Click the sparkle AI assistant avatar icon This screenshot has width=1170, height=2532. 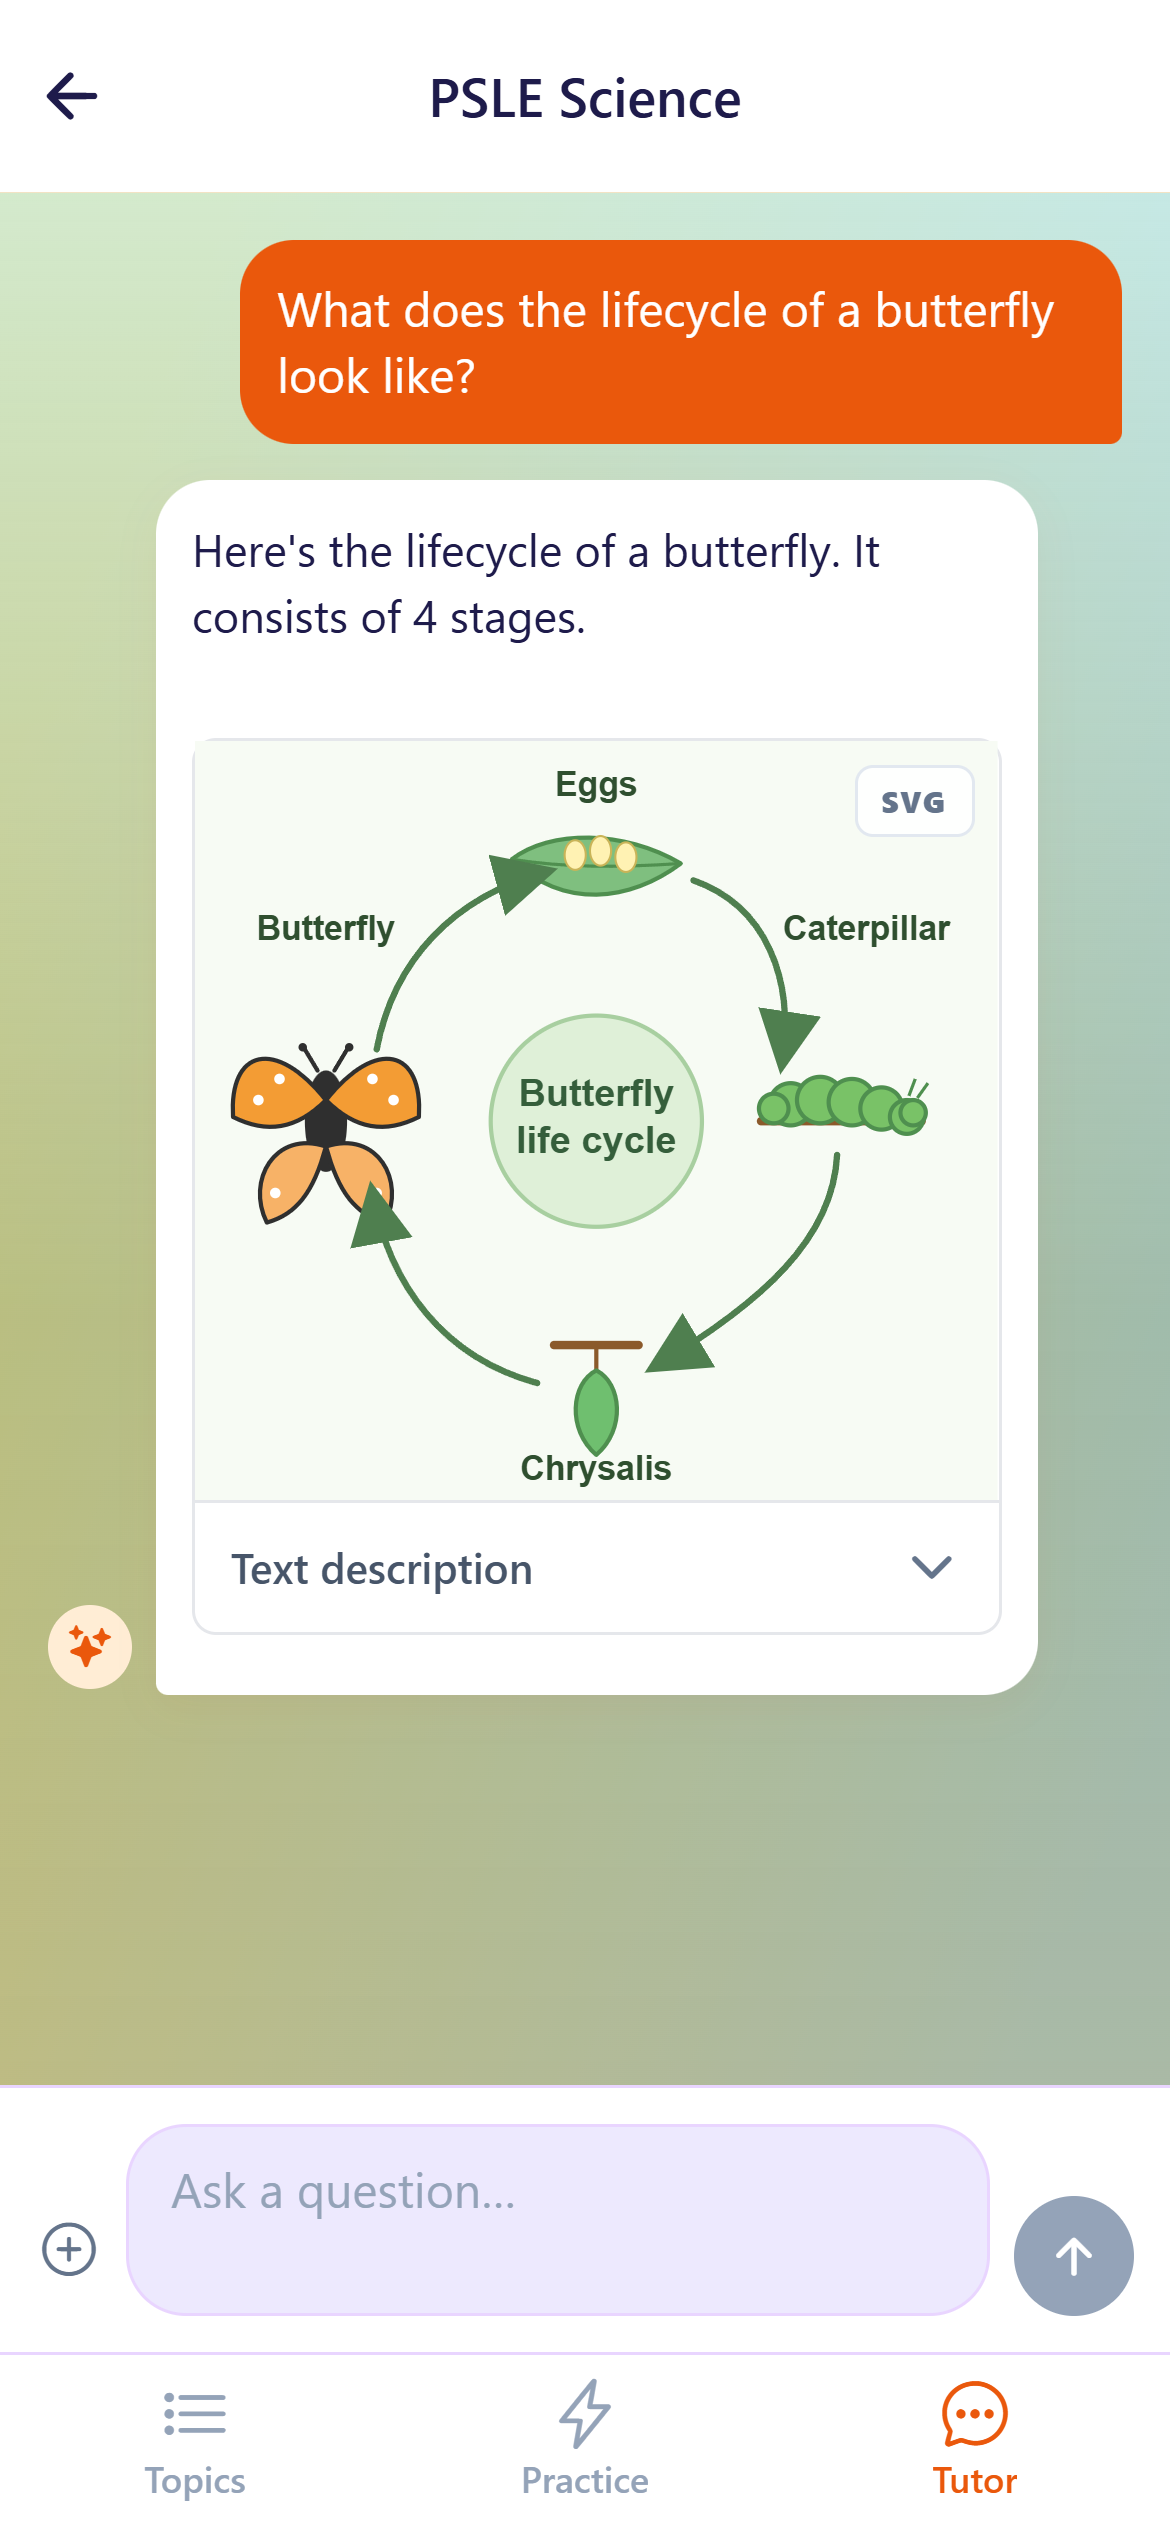(89, 1648)
